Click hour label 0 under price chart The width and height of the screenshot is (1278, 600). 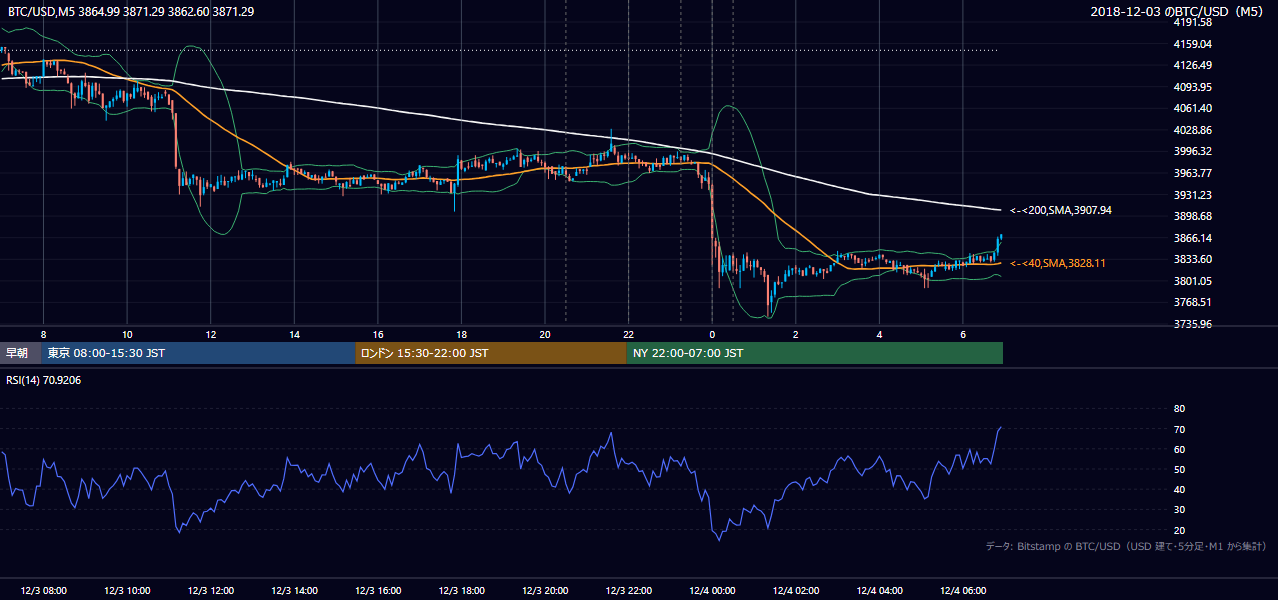(712, 334)
